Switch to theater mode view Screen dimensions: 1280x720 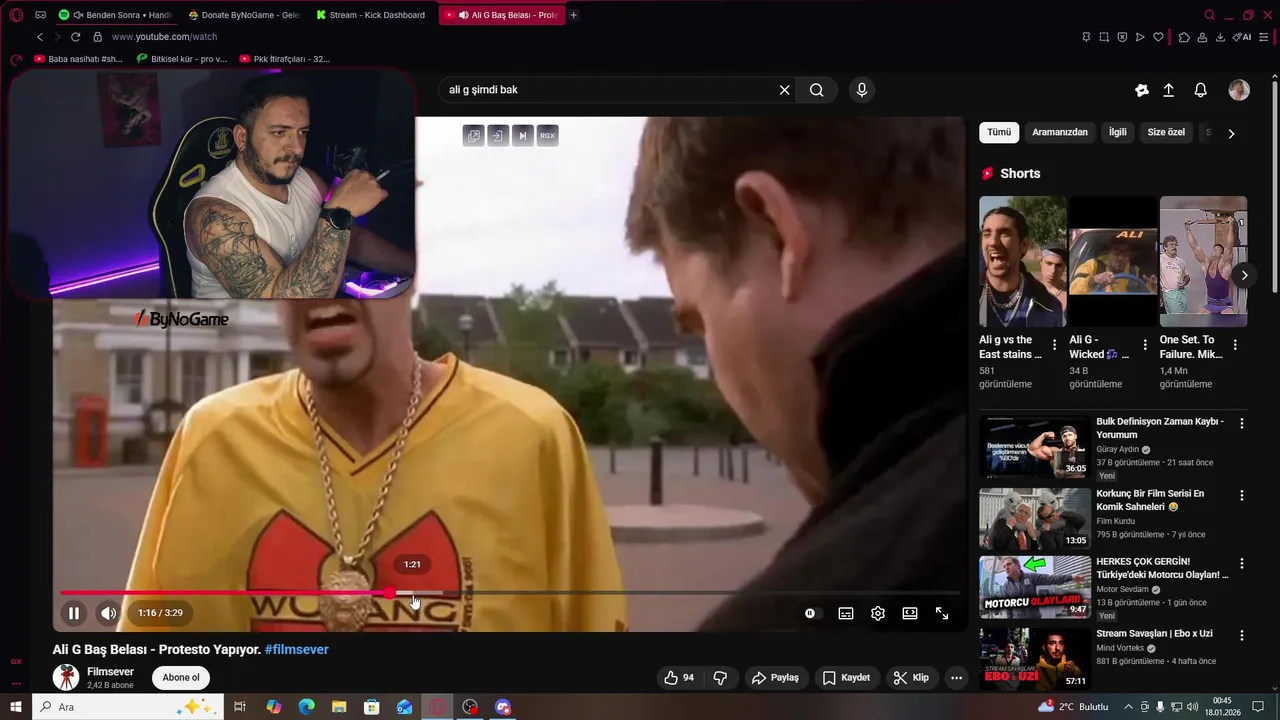[x=910, y=613]
